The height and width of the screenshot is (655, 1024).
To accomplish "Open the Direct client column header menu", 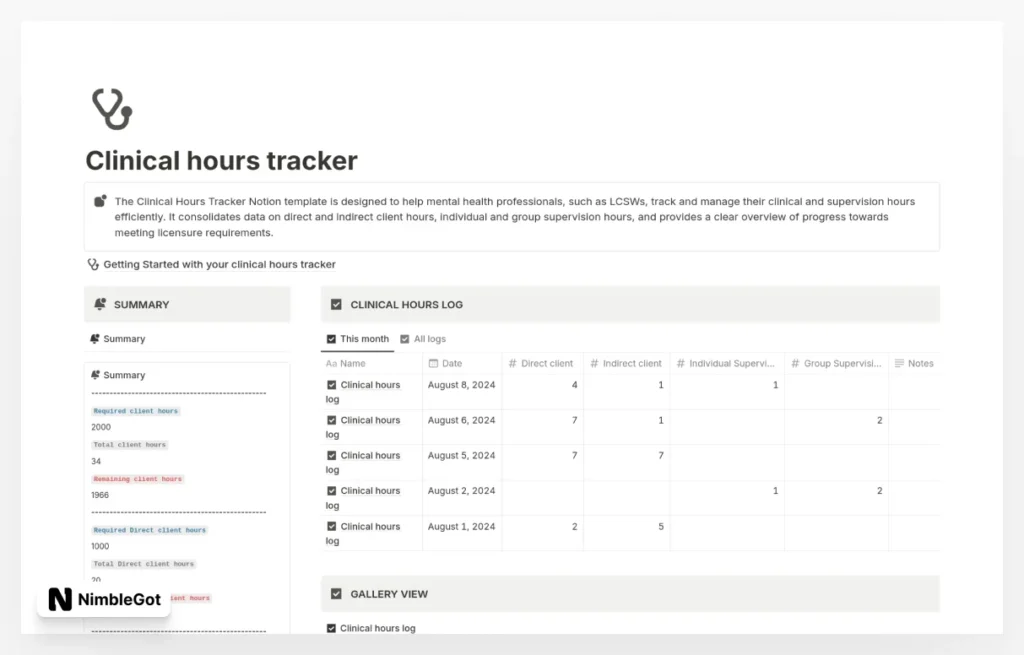I will coord(540,364).
